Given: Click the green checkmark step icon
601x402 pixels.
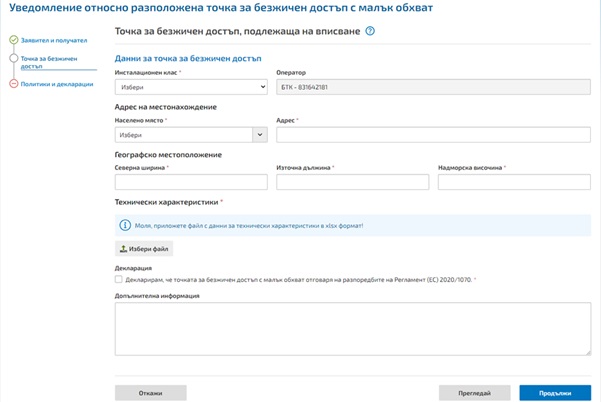Looking at the screenshot, I should [x=14, y=40].
